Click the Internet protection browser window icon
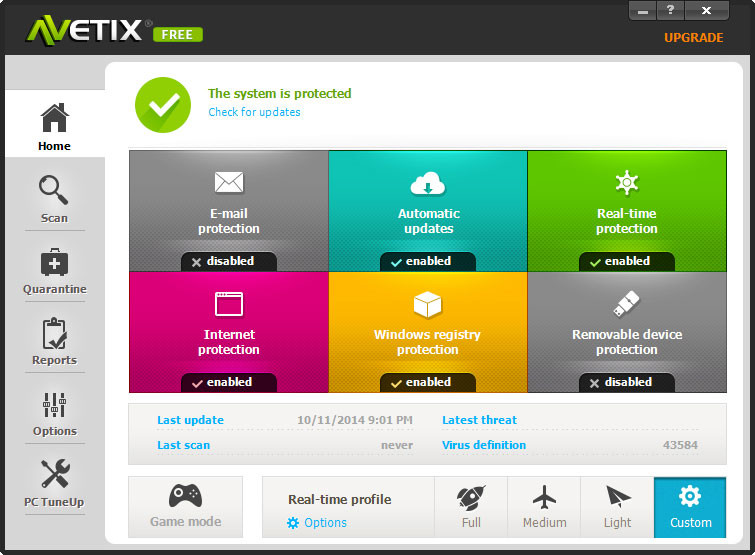The height and width of the screenshot is (555, 755). tap(229, 304)
